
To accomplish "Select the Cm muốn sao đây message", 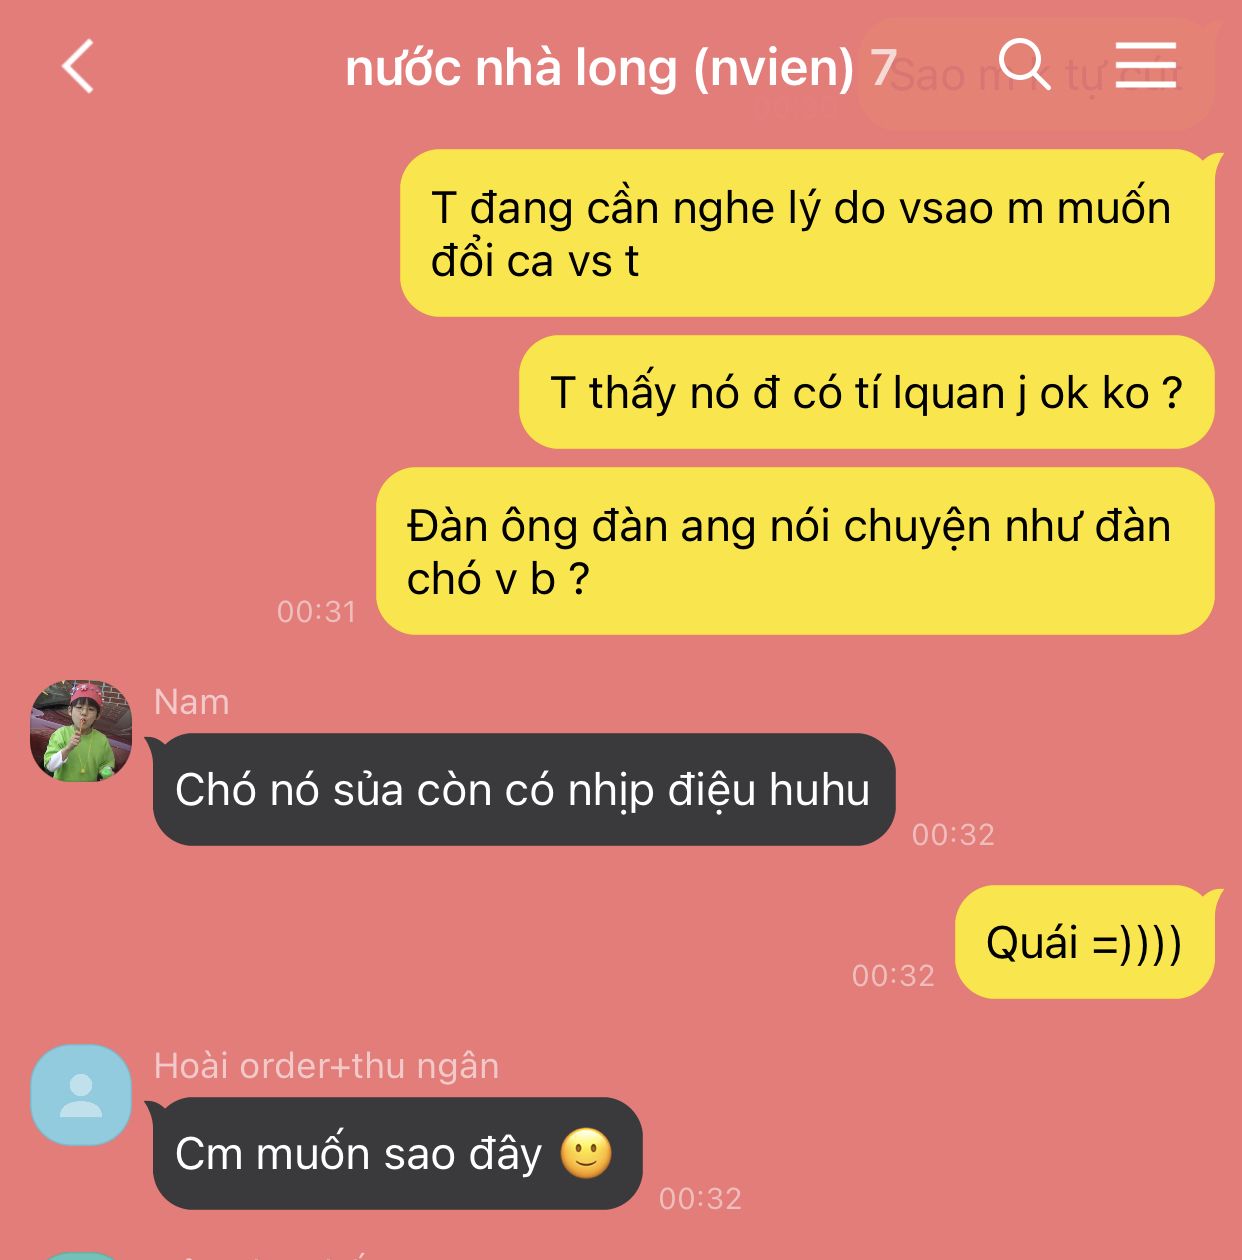I will [x=396, y=1153].
